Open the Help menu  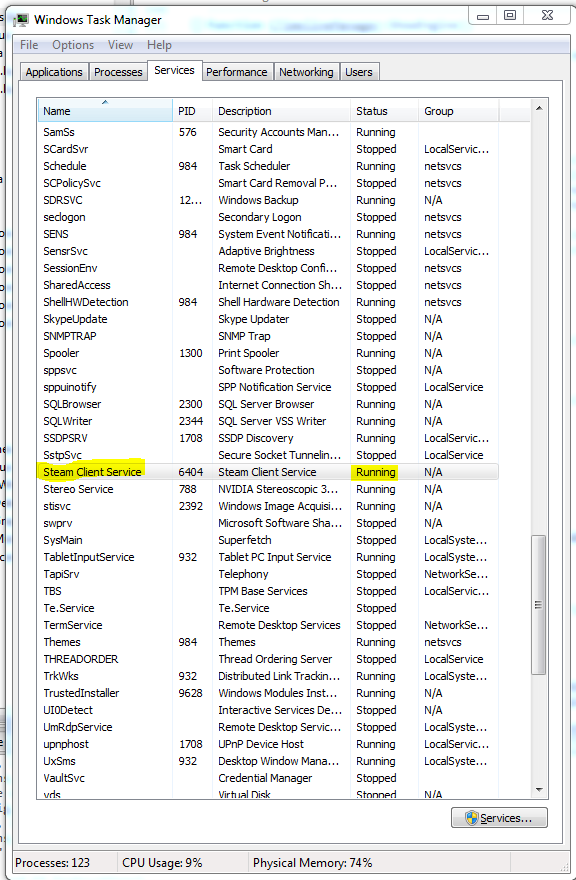coord(159,45)
